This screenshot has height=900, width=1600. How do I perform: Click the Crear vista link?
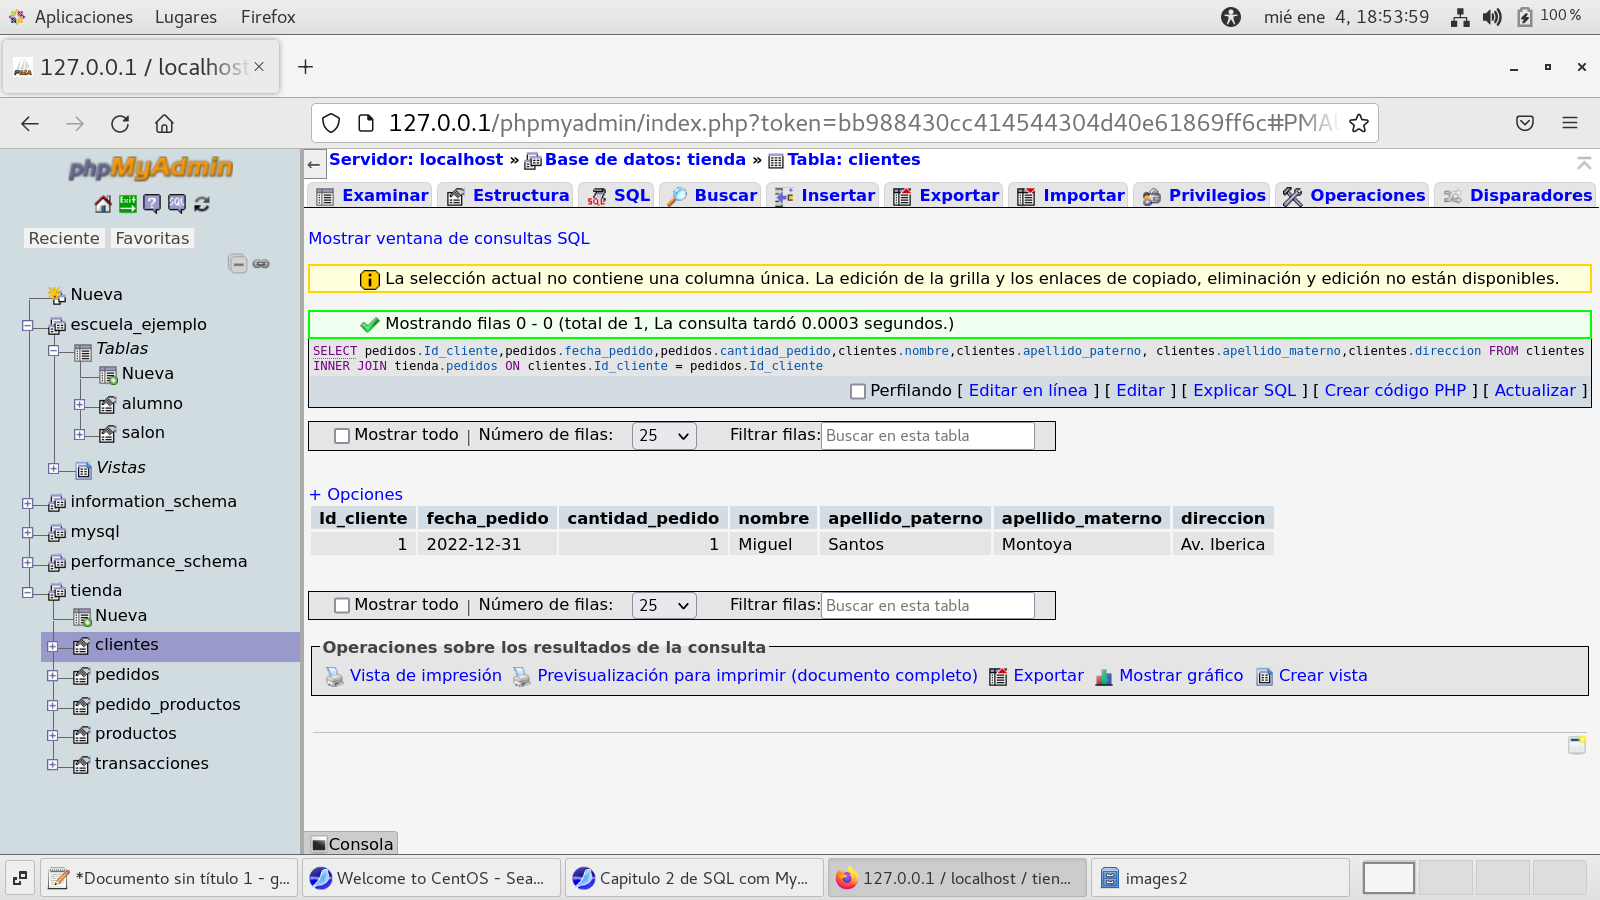point(1322,676)
